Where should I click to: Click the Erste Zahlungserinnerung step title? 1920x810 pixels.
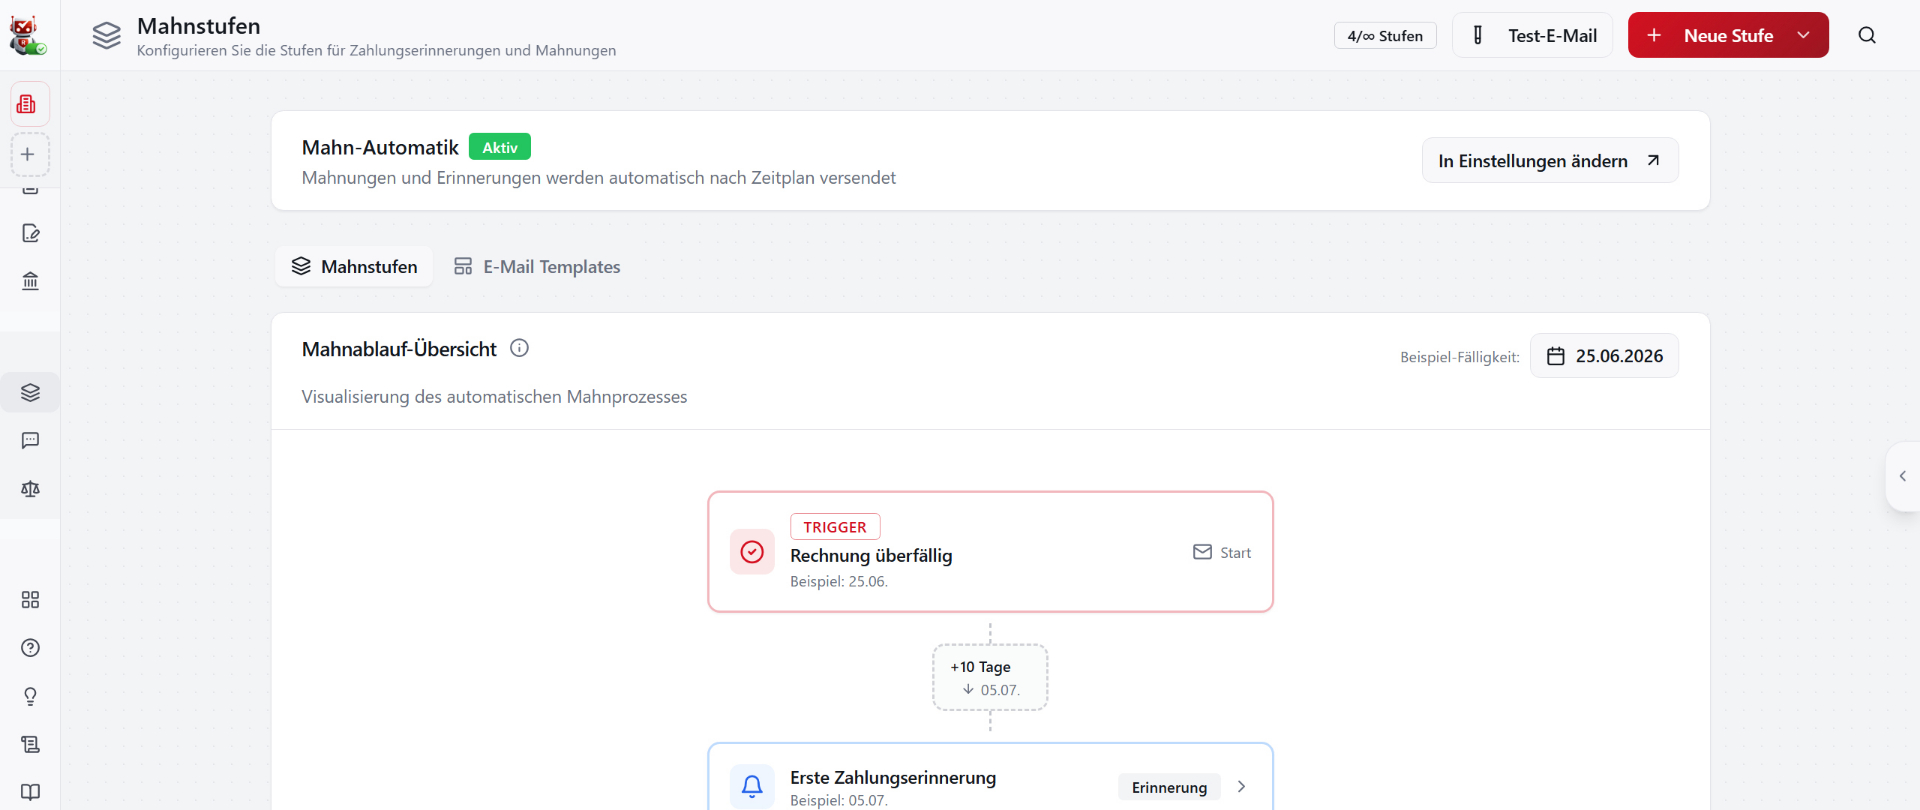(x=893, y=778)
